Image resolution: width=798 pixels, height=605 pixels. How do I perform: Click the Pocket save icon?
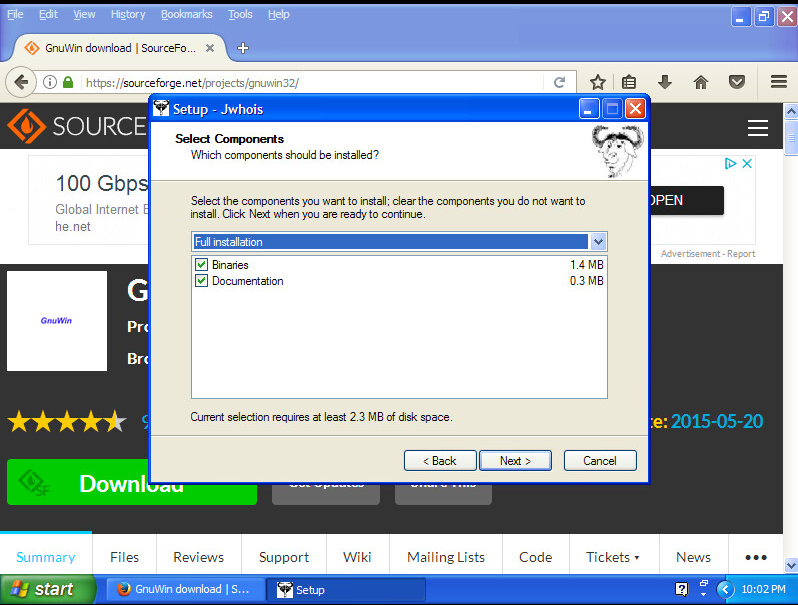pyautogui.click(x=736, y=82)
